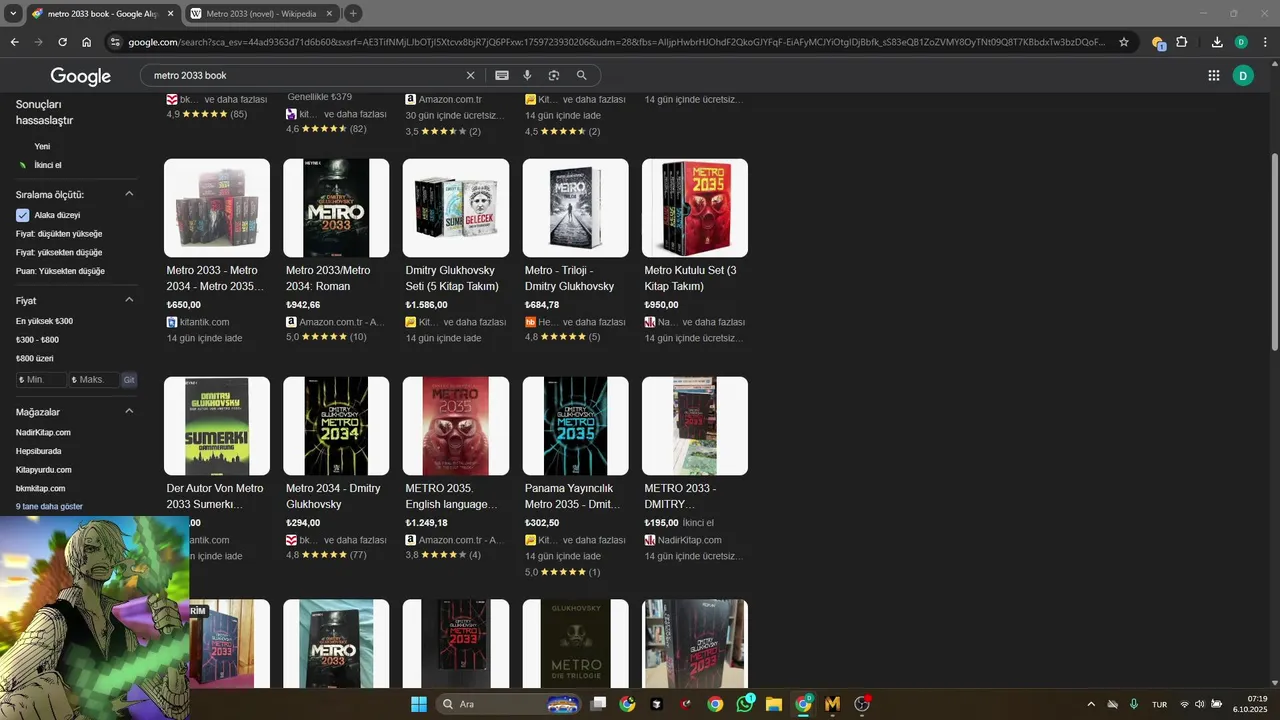
Task: View site information icon in address bar
Action: click(115, 42)
